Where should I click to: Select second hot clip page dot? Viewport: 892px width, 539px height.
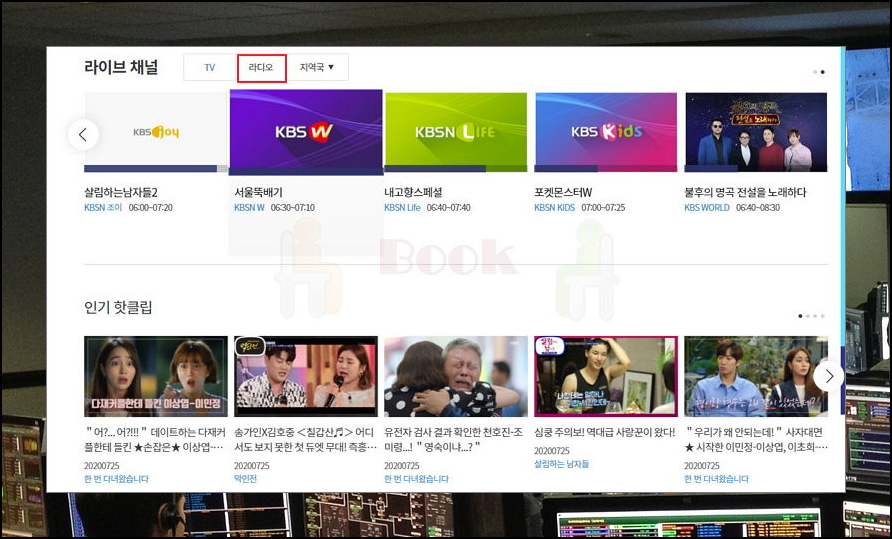[808, 316]
